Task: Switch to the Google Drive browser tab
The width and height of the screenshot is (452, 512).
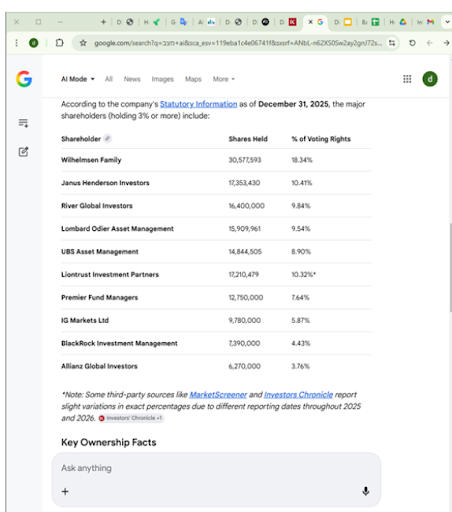Action: (403, 22)
